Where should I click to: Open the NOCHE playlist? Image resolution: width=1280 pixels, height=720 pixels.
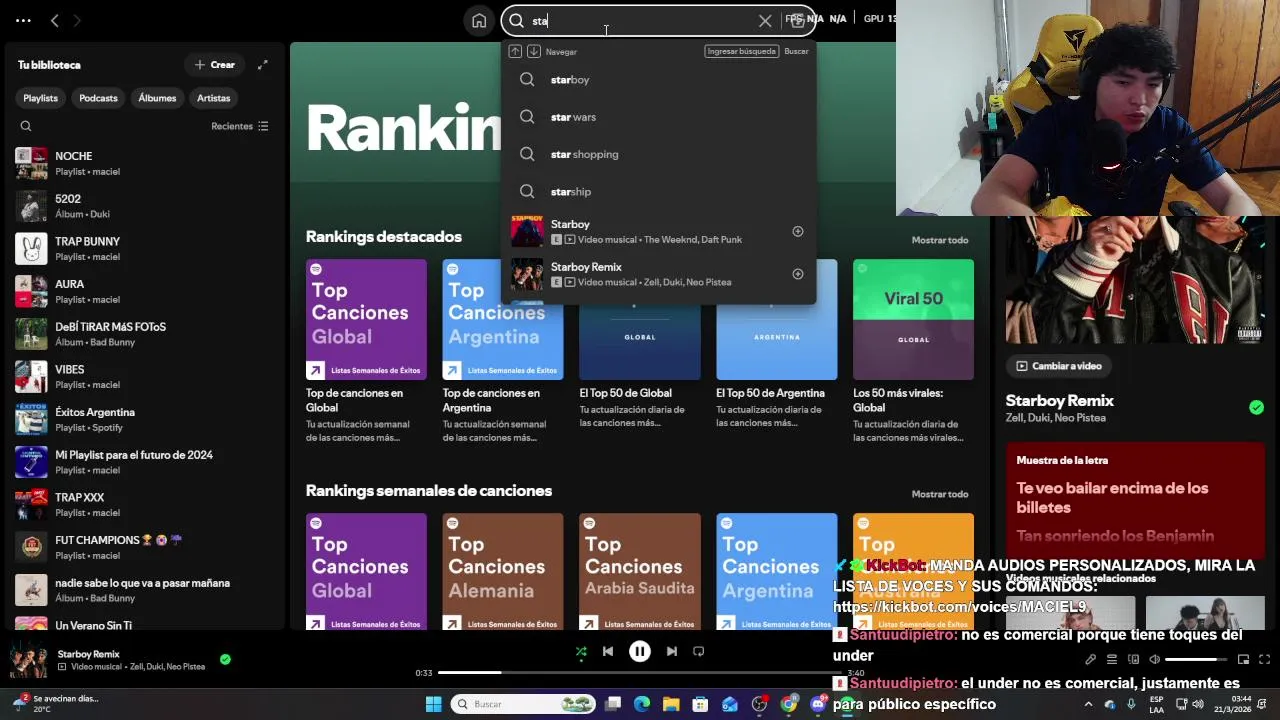click(x=145, y=163)
